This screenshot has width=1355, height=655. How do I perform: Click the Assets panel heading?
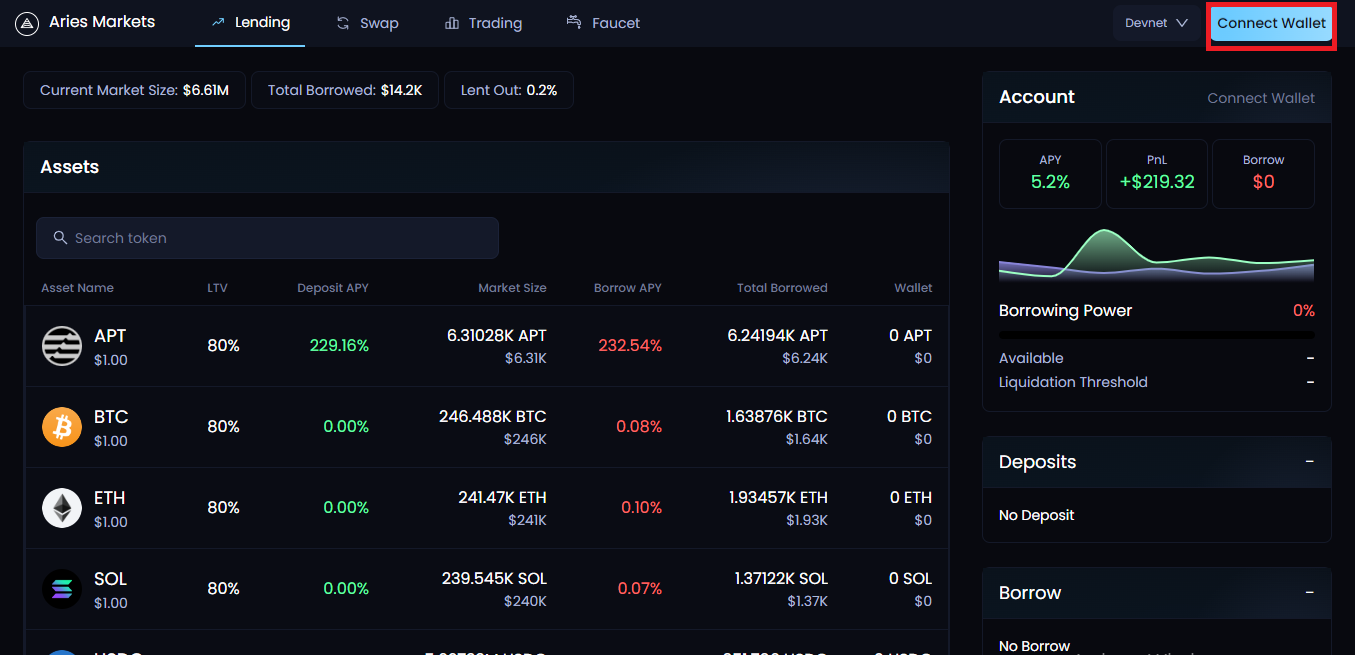coord(70,167)
